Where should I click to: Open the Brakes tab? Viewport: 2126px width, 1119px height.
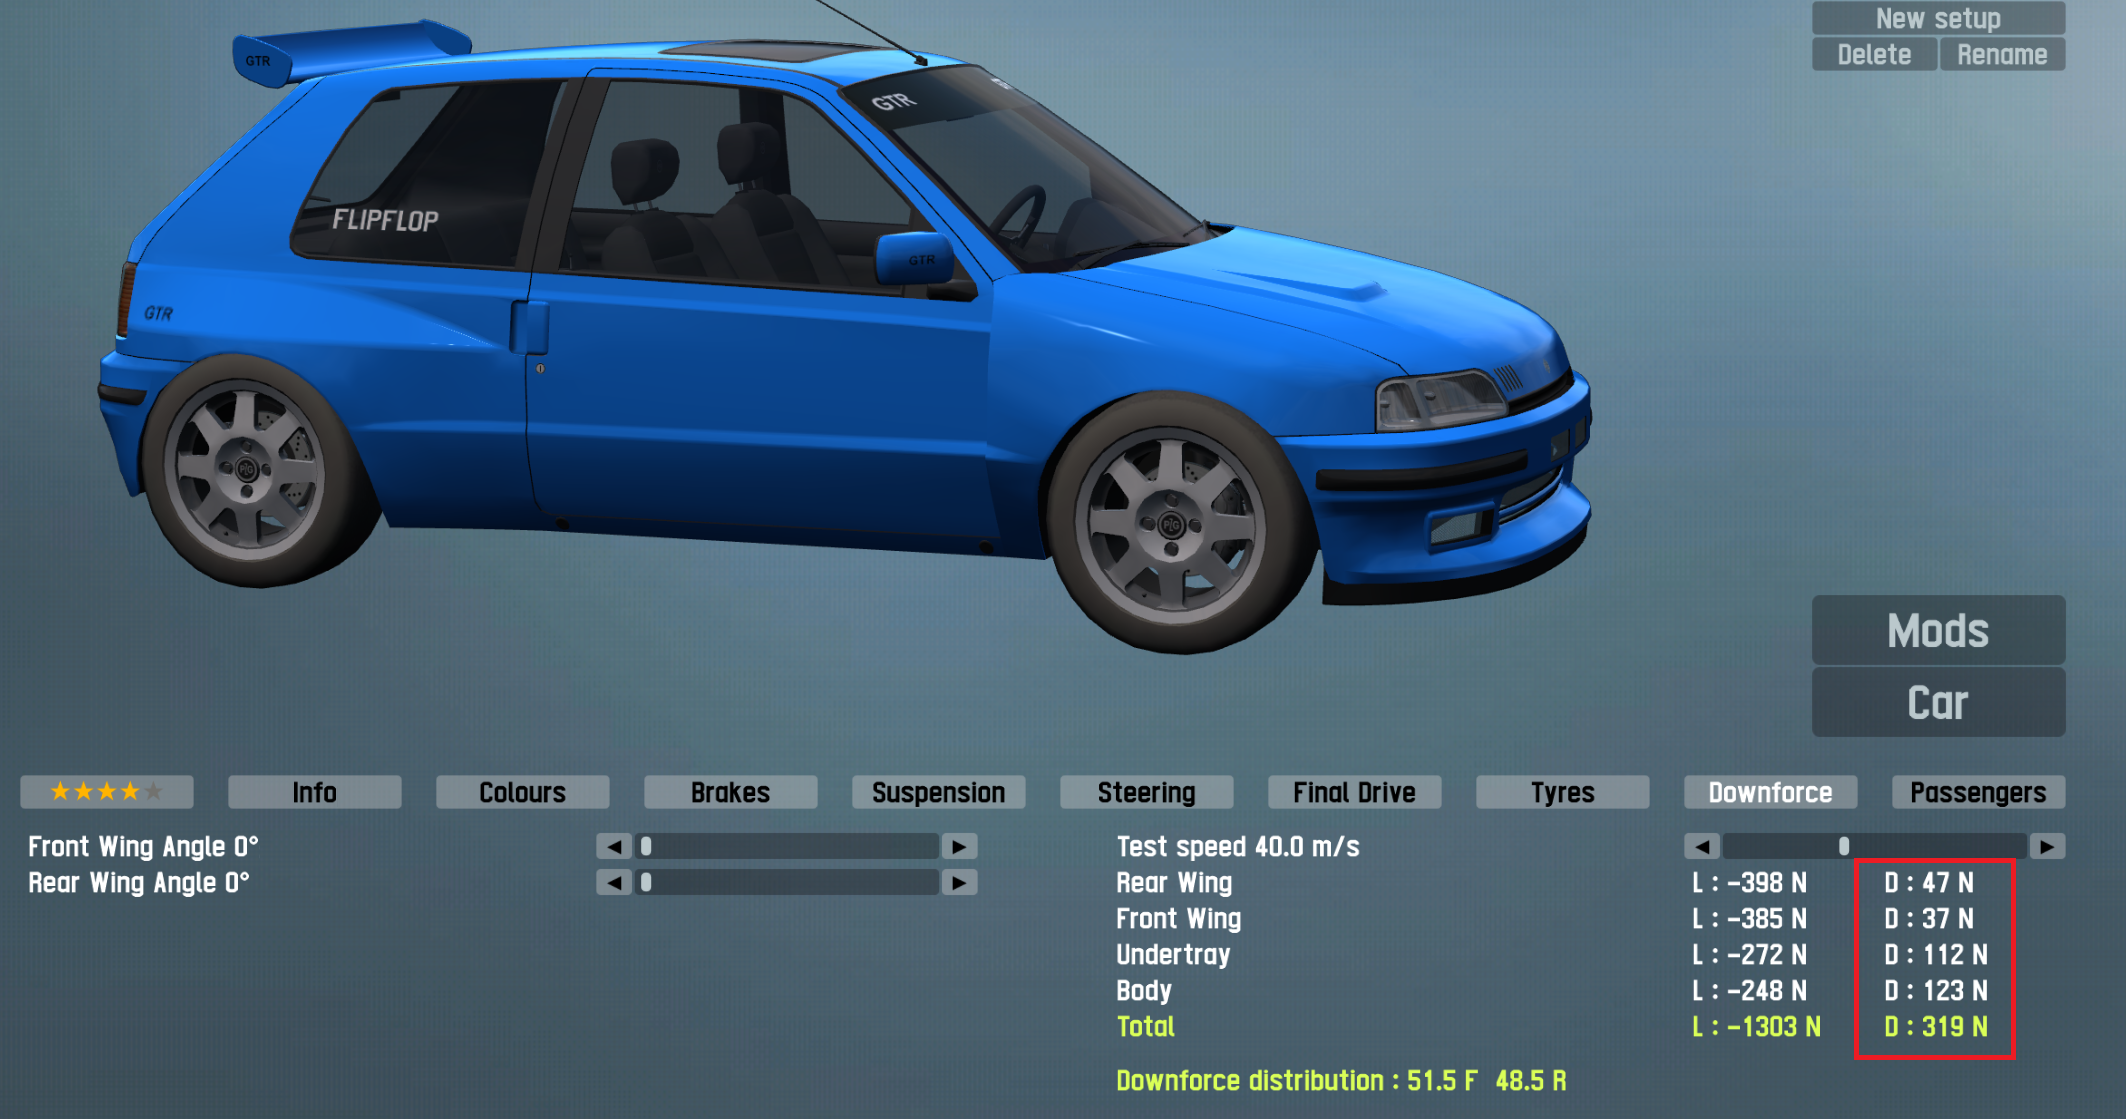tap(730, 792)
